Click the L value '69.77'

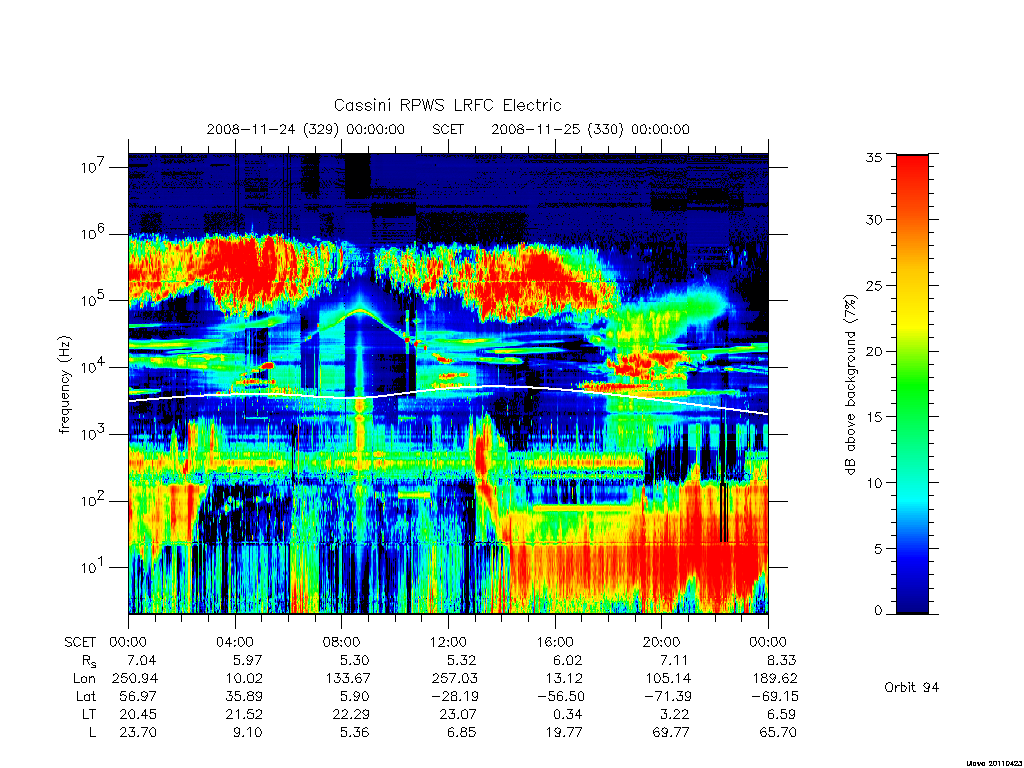coord(671,732)
